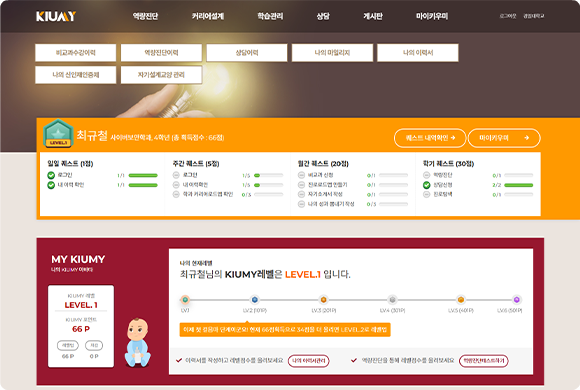The height and width of the screenshot is (390, 580).
Task: Select the LV.6 purple gem marker
Action: [x=517, y=300]
